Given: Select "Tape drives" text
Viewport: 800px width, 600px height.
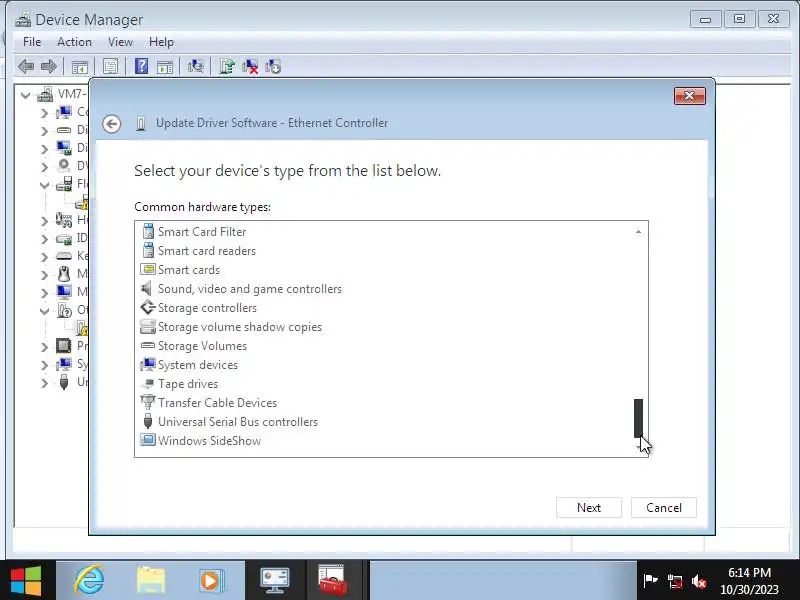Looking at the screenshot, I should [188, 384].
